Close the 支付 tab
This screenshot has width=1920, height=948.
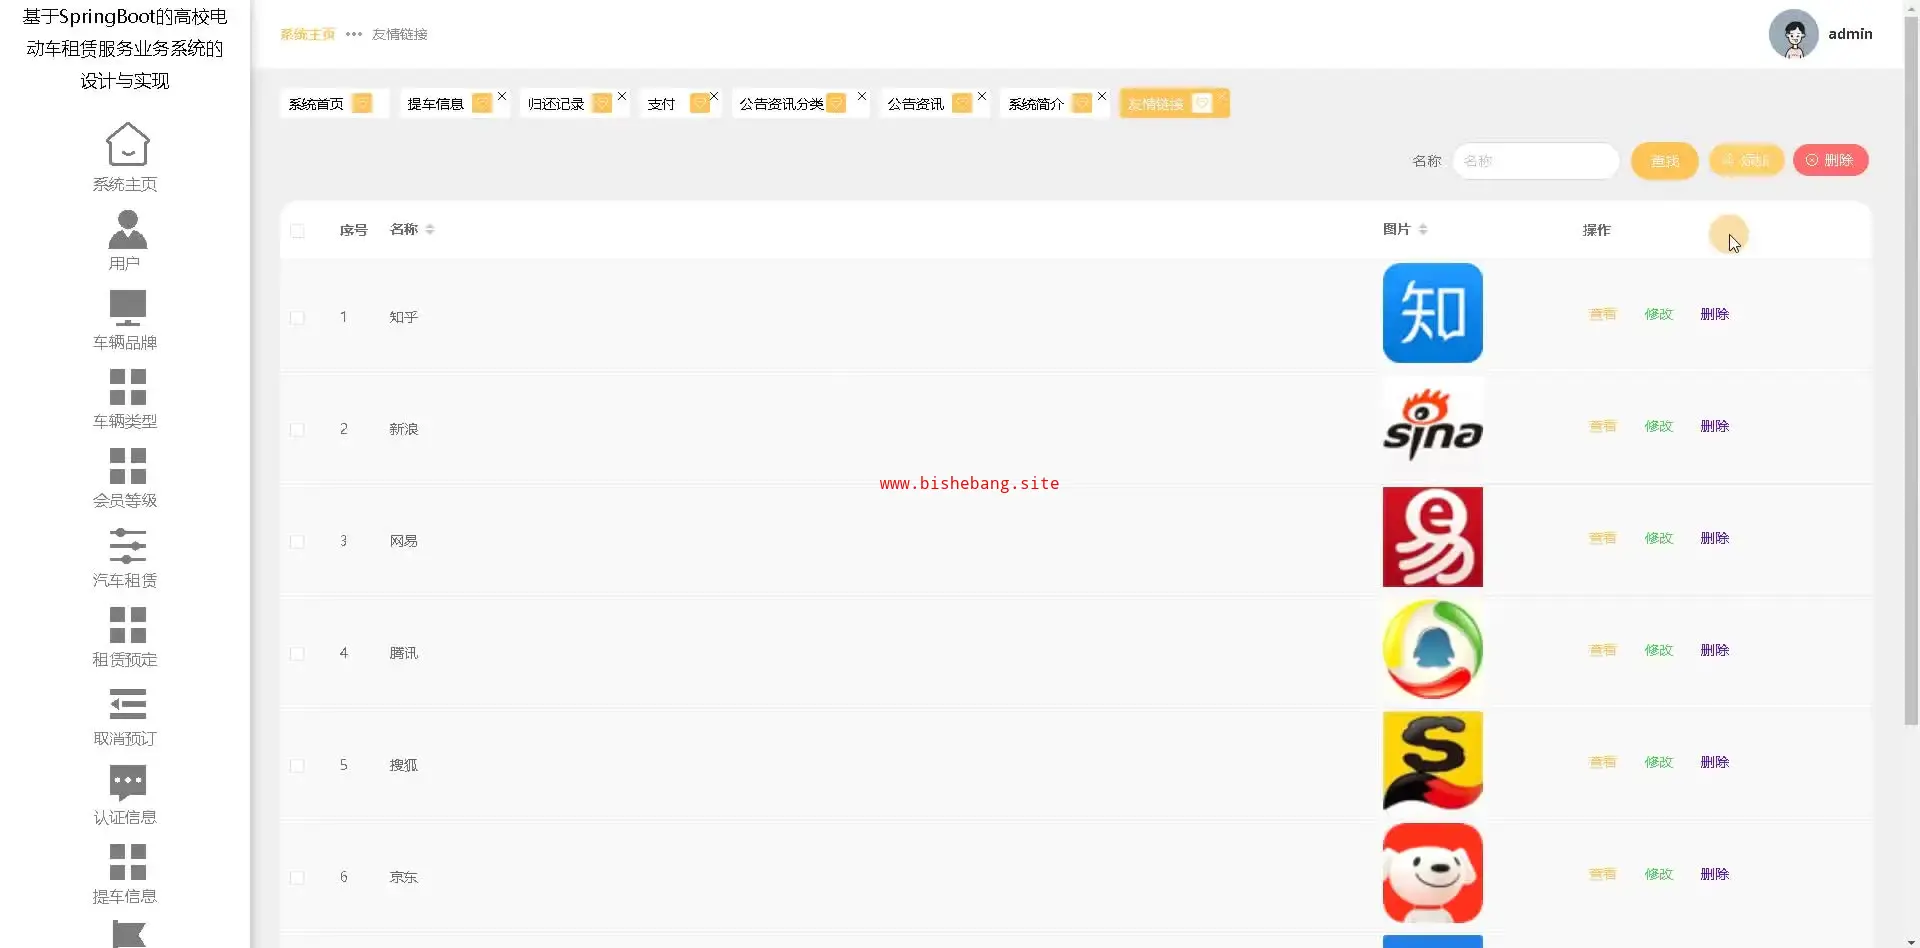[x=714, y=96]
